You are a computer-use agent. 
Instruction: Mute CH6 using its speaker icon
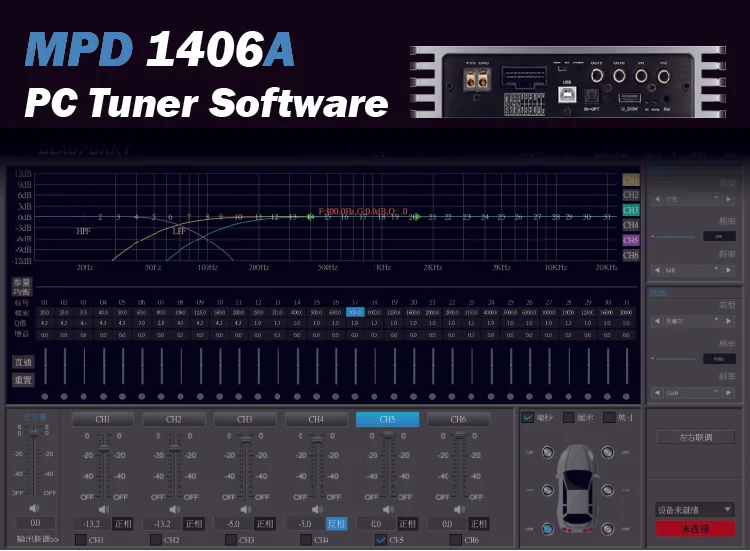[459, 509]
